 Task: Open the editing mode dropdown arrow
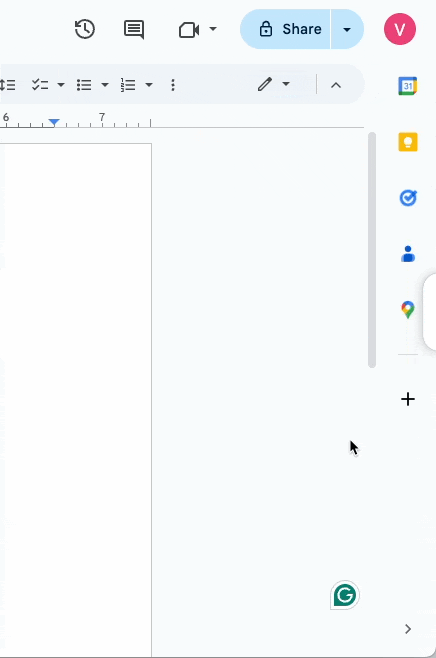point(286,84)
